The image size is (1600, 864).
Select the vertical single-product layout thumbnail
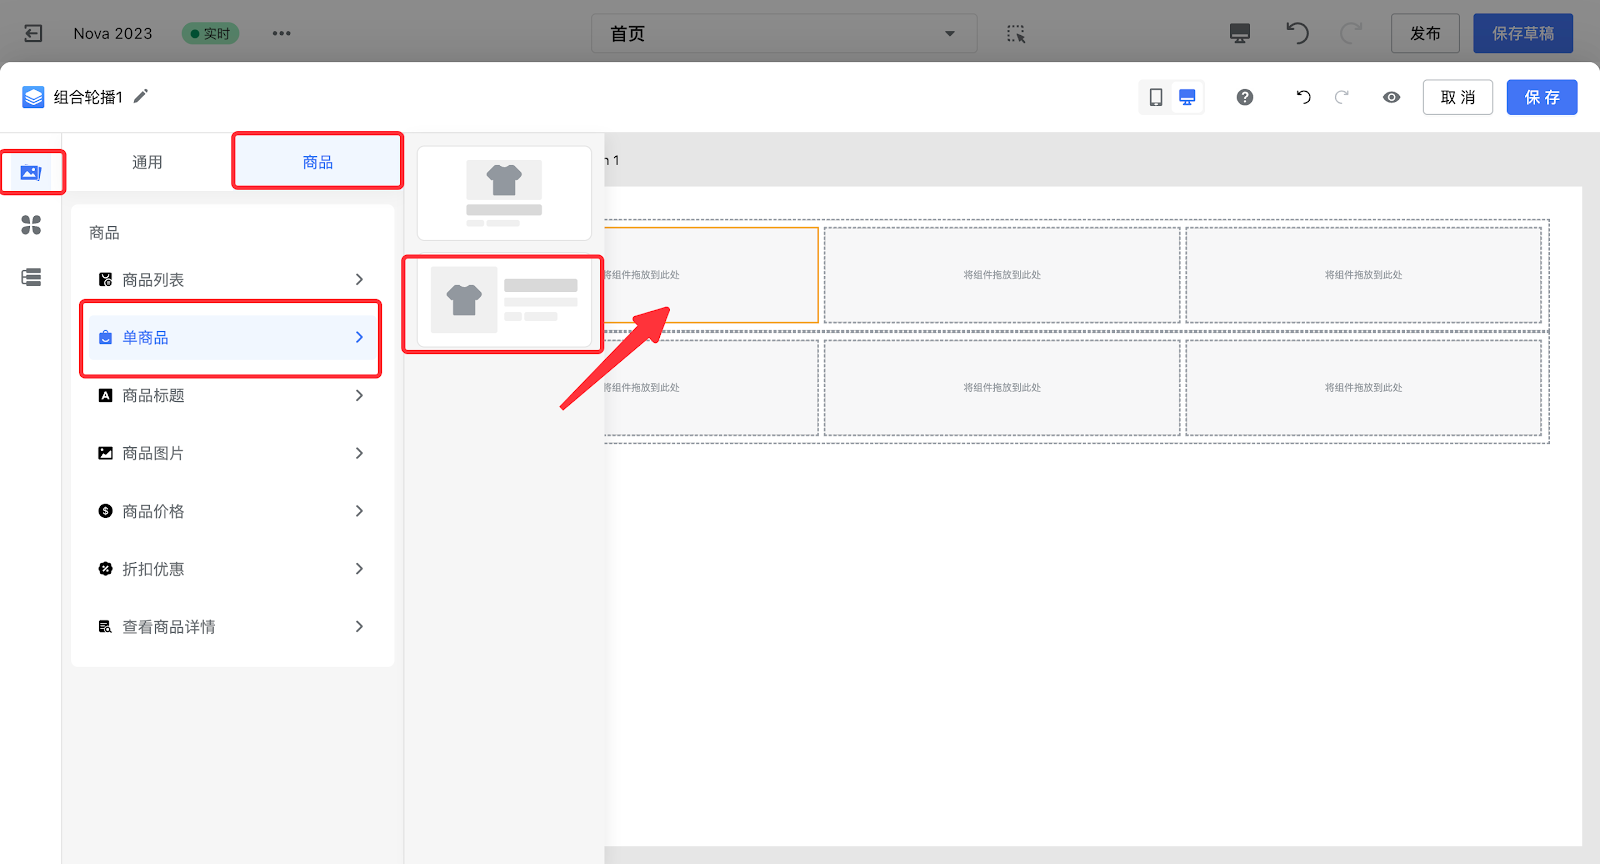504,193
